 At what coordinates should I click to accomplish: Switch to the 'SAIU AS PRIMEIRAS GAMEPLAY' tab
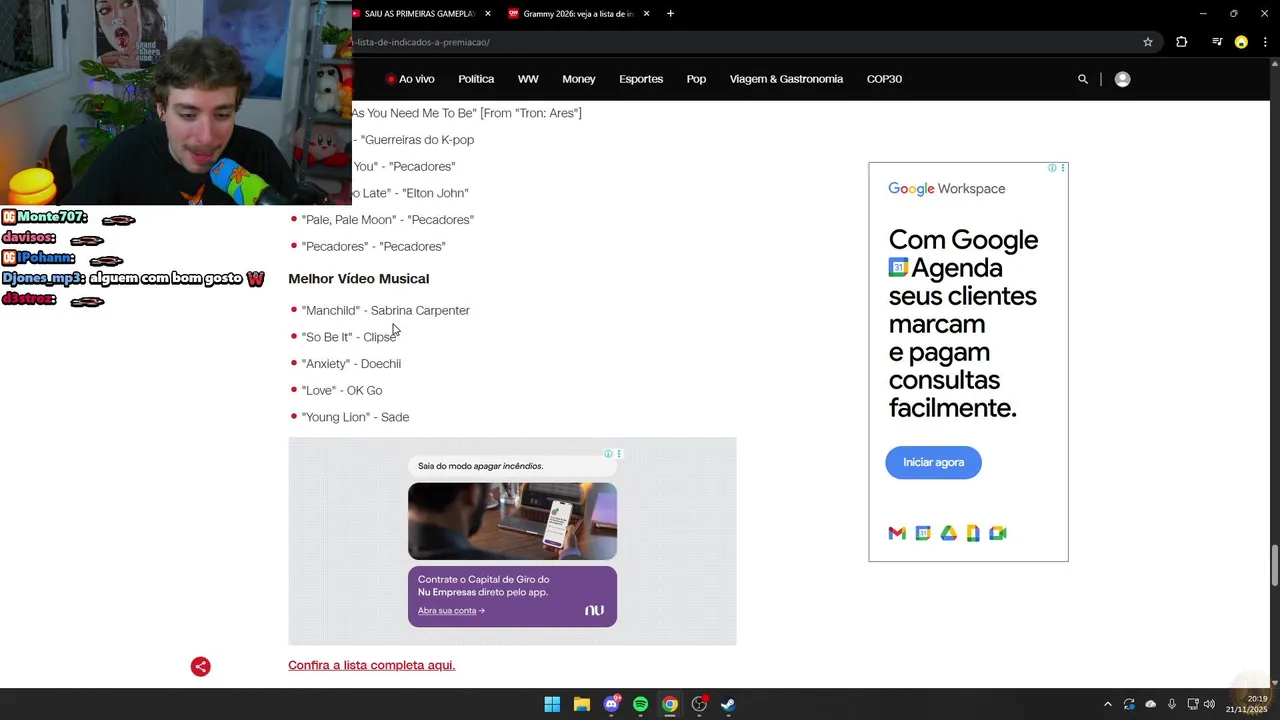[x=418, y=13]
